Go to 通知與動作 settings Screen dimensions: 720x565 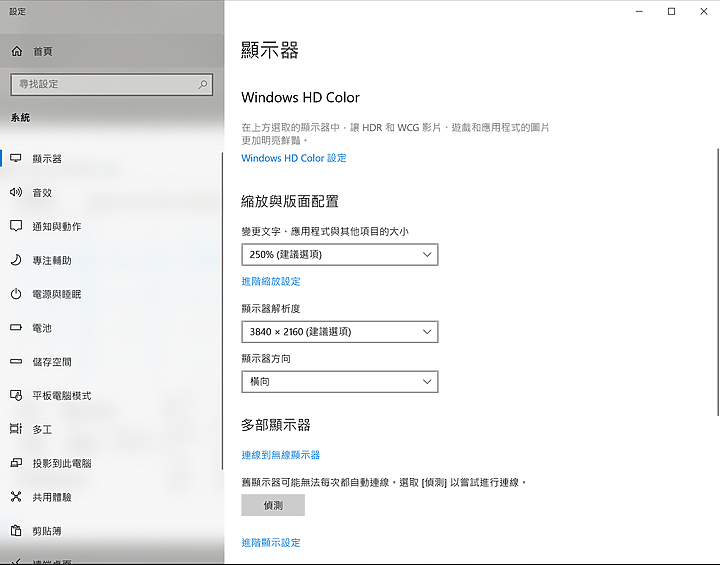tap(112, 226)
